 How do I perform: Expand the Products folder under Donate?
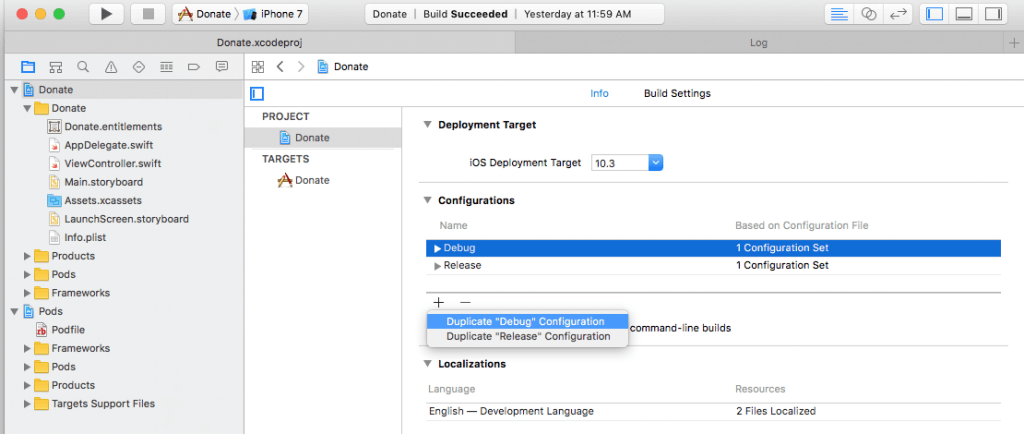point(27,256)
